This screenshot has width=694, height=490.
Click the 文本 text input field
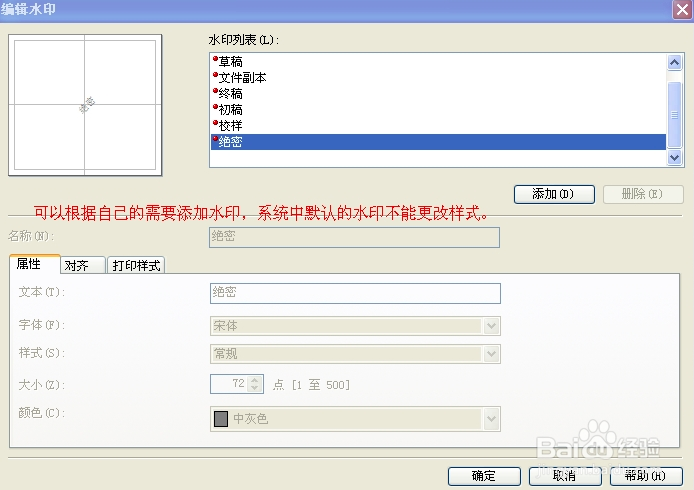click(x=355, y=293)
